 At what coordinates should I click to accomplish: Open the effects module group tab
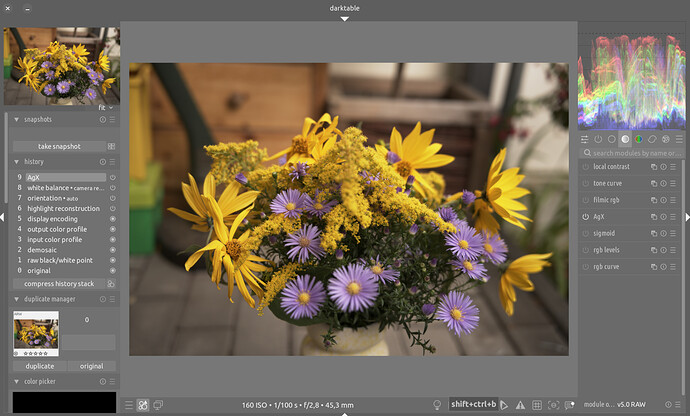pyautogui.click(x=666, y=140)
